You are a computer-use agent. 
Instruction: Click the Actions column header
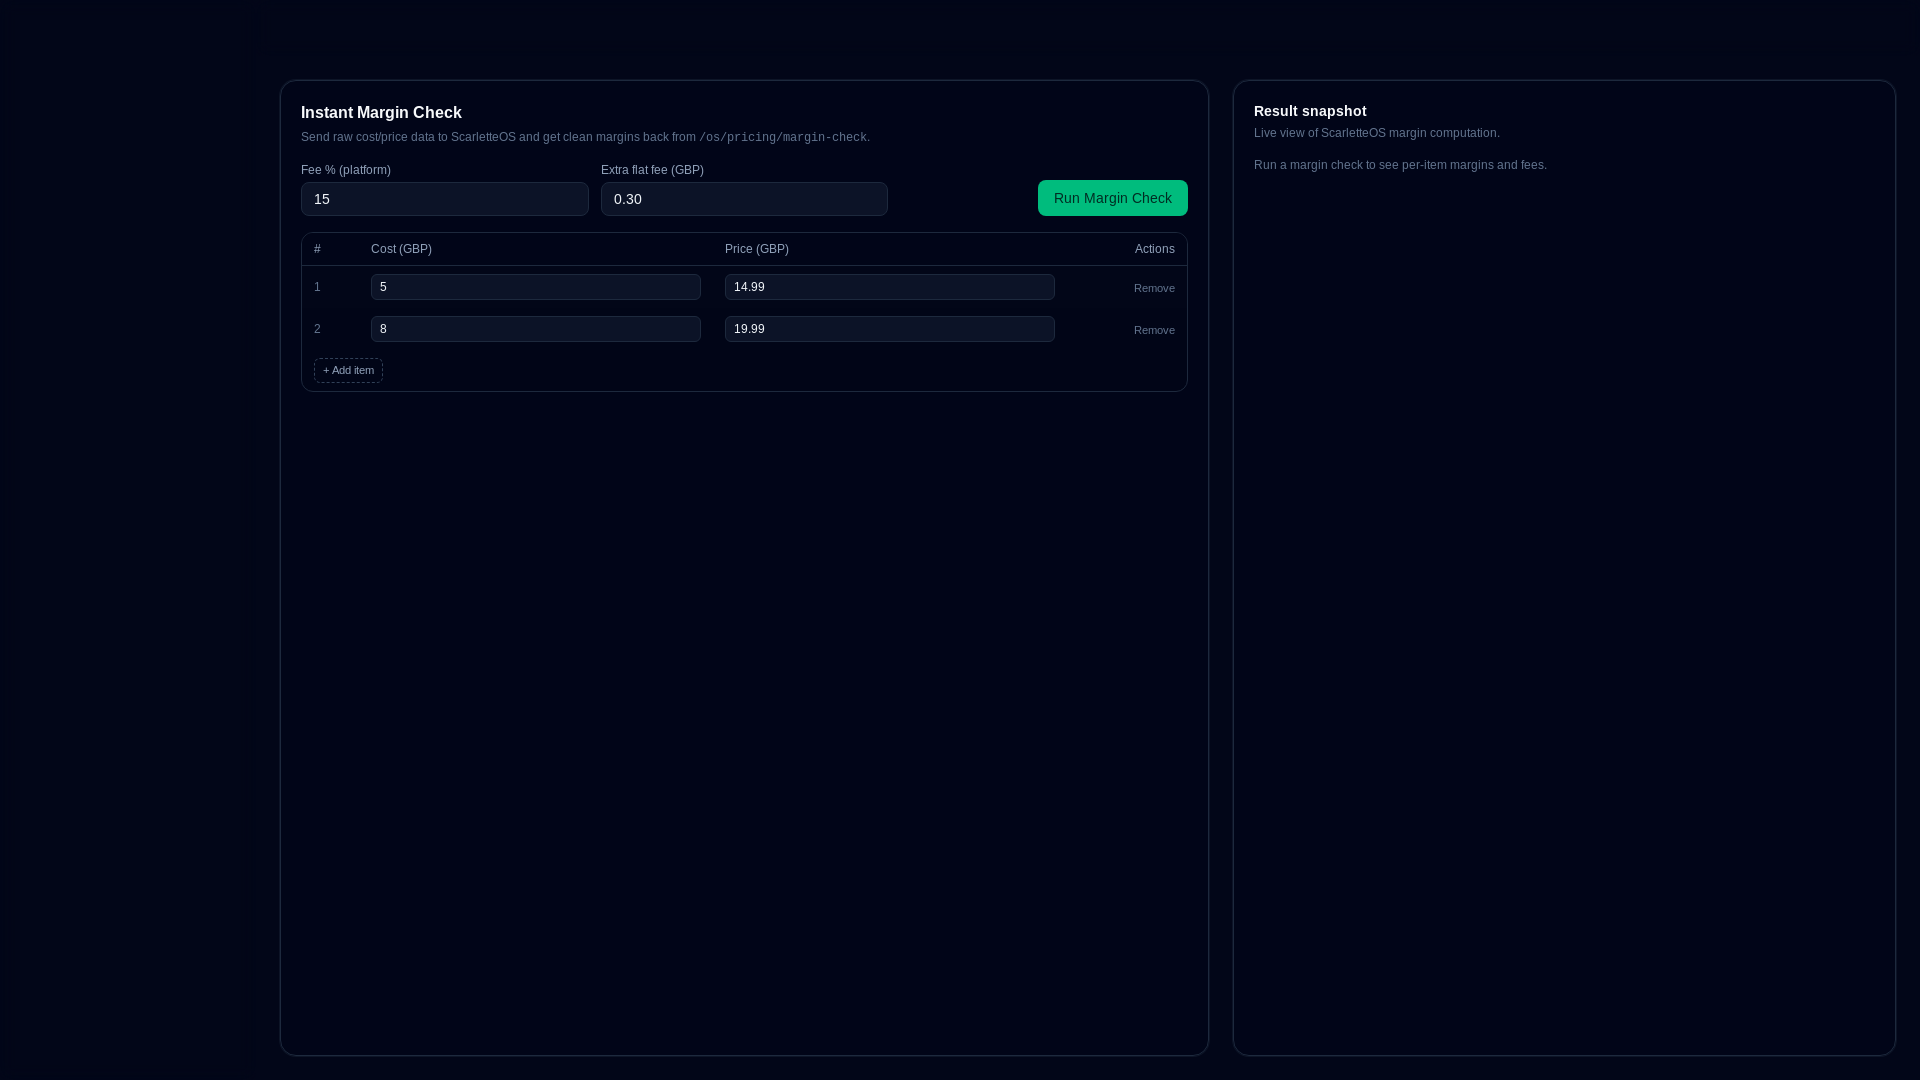1154,249
